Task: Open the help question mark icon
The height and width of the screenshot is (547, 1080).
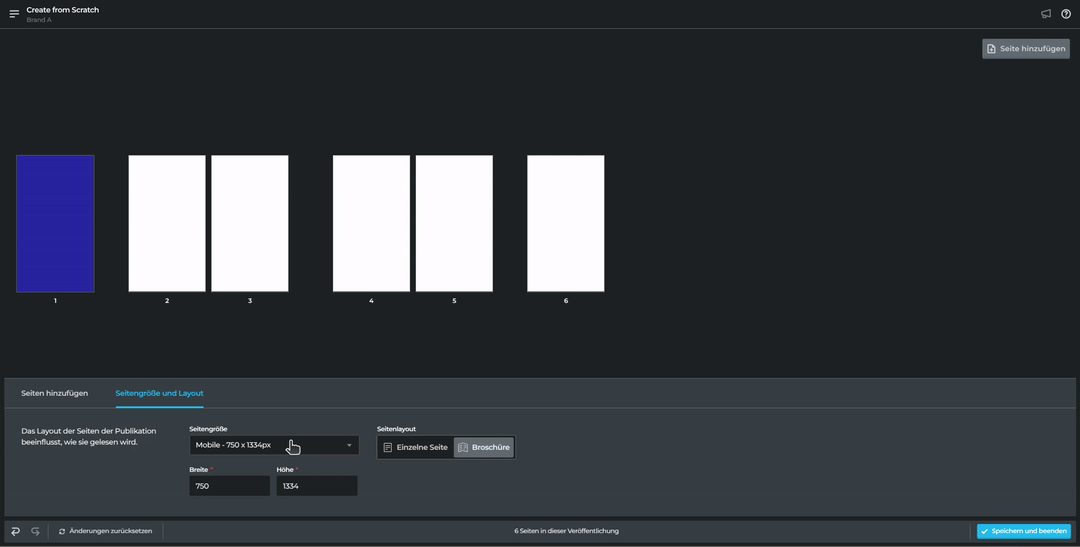Action: point(1066,14)
